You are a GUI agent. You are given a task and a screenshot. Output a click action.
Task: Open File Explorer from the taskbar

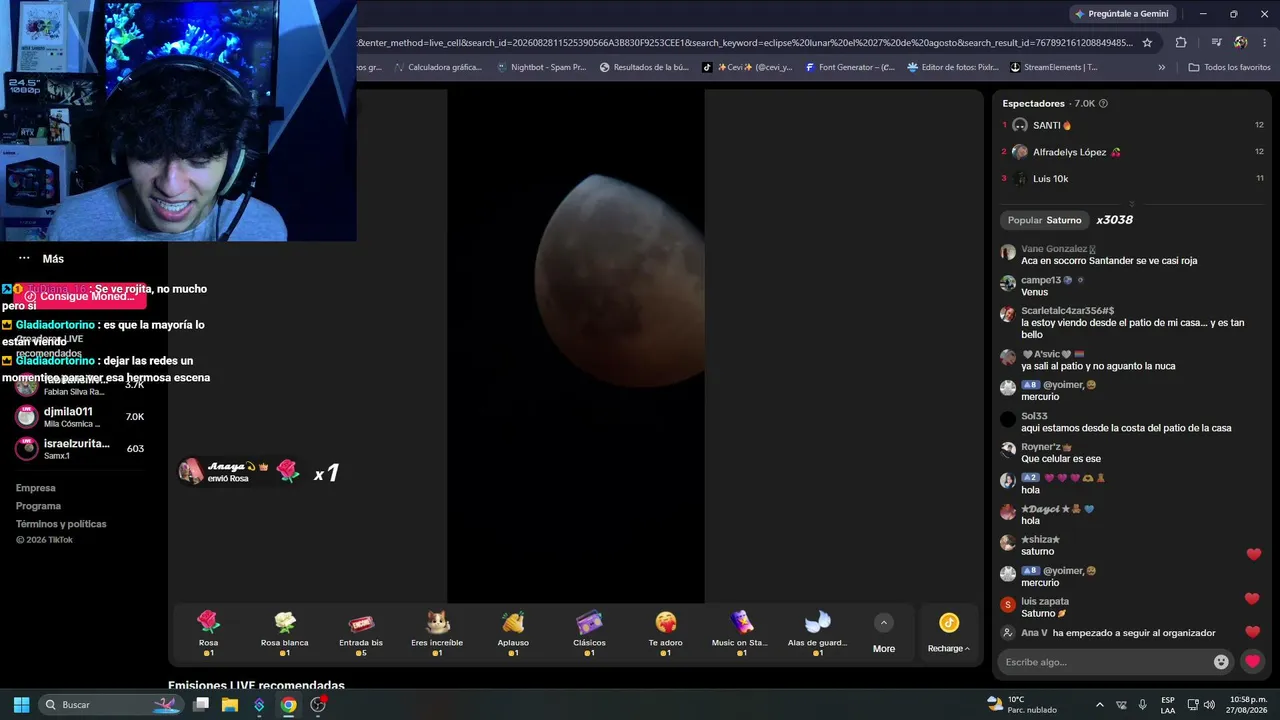(230, 704)
